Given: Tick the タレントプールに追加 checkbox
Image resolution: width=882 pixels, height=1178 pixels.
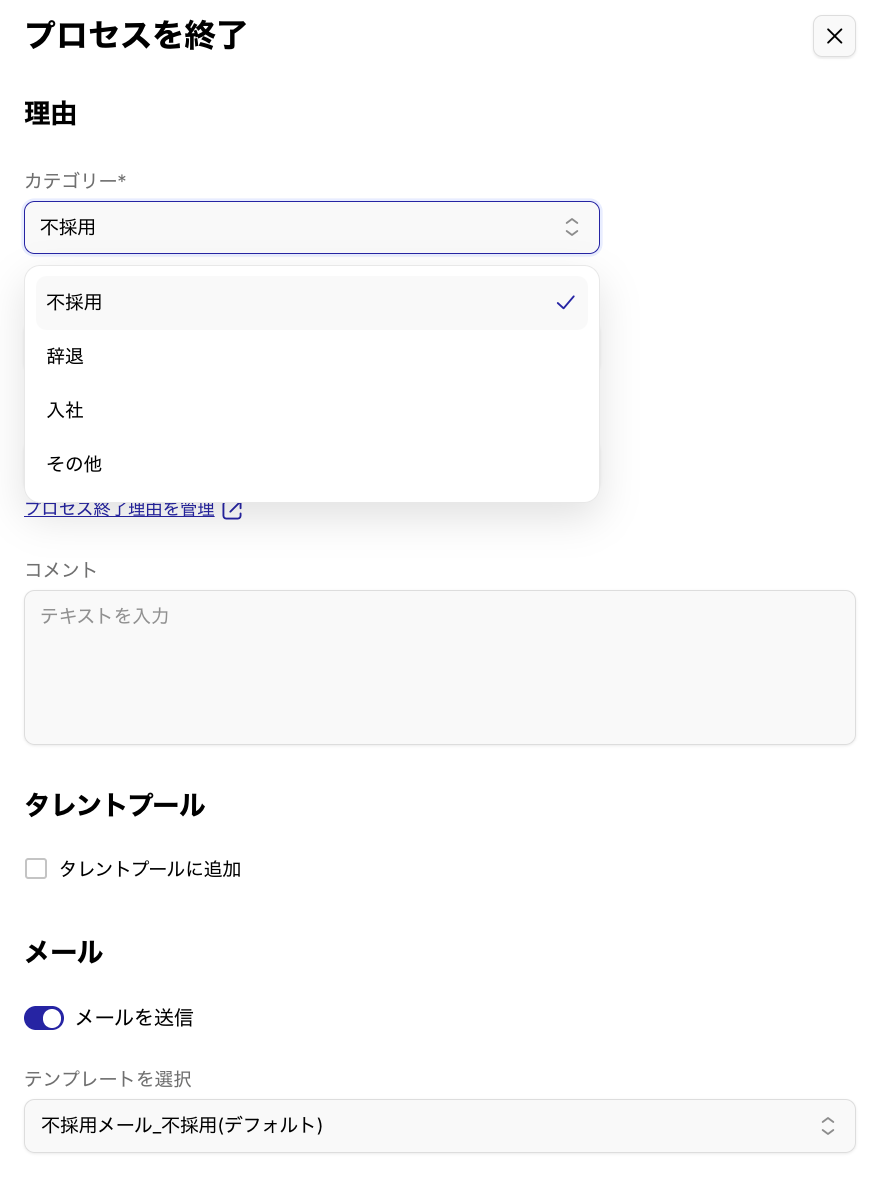Looking at the screenshot, I should pyautogui.click(x=36, y=869).
